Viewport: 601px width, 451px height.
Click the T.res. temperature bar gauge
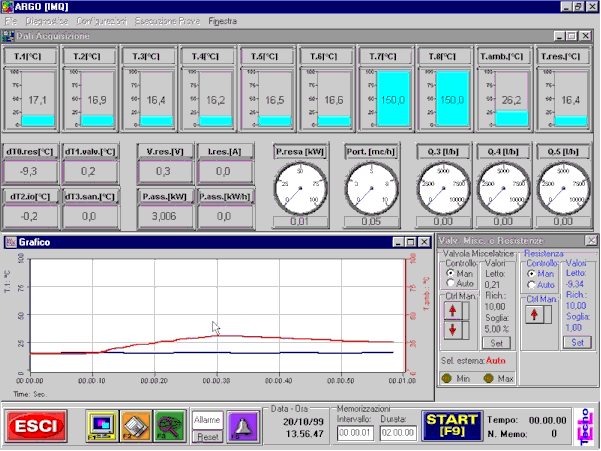click(563, 98)
